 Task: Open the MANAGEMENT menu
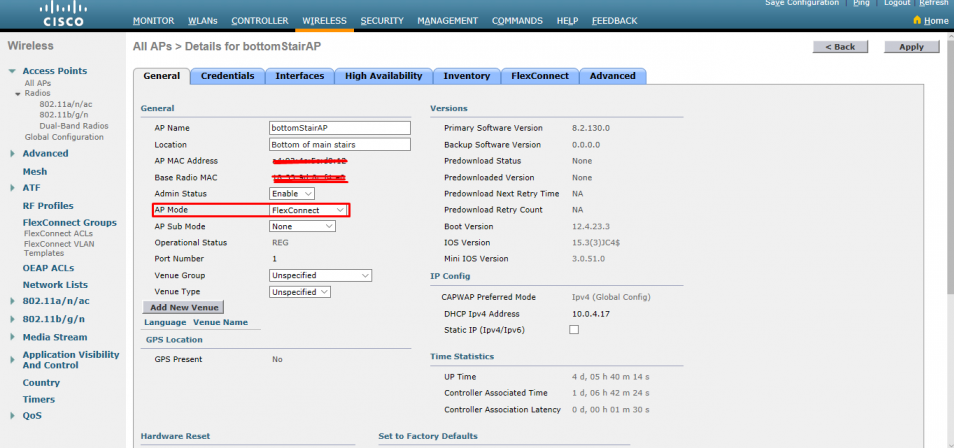pos(447,21)
